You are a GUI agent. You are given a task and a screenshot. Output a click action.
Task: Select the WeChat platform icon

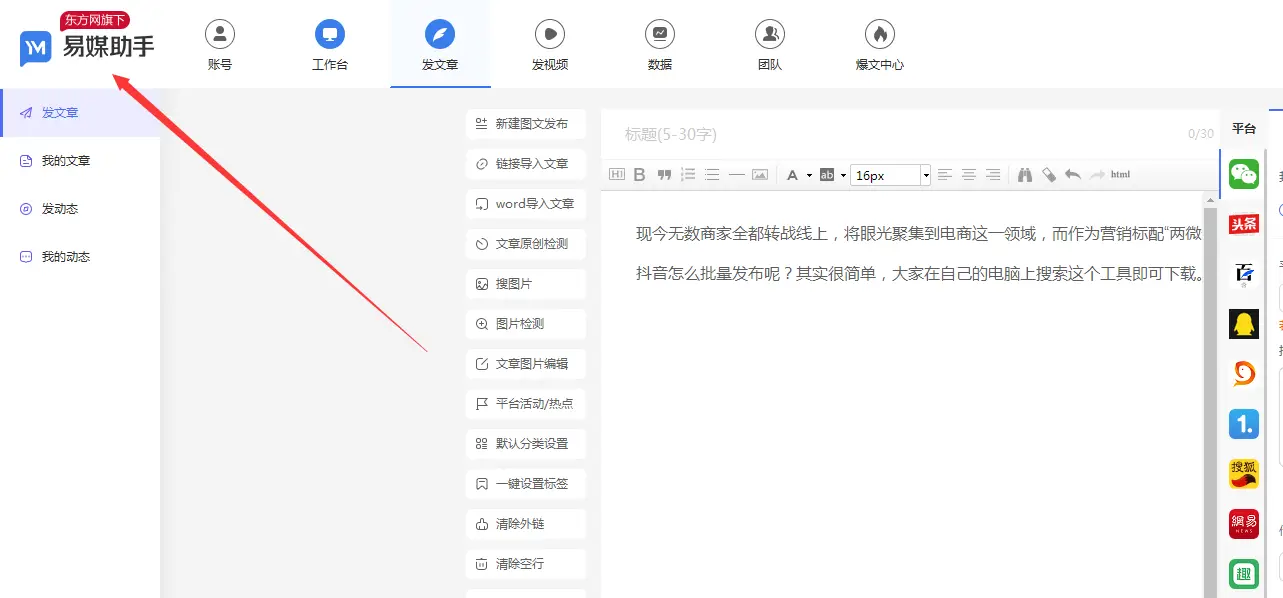point(1244,174)
